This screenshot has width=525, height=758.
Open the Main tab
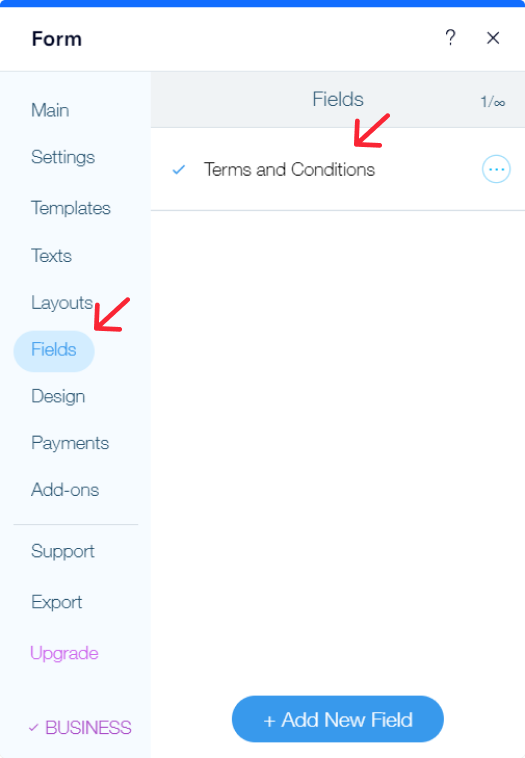pyautogui.click(x=50, y=110)
